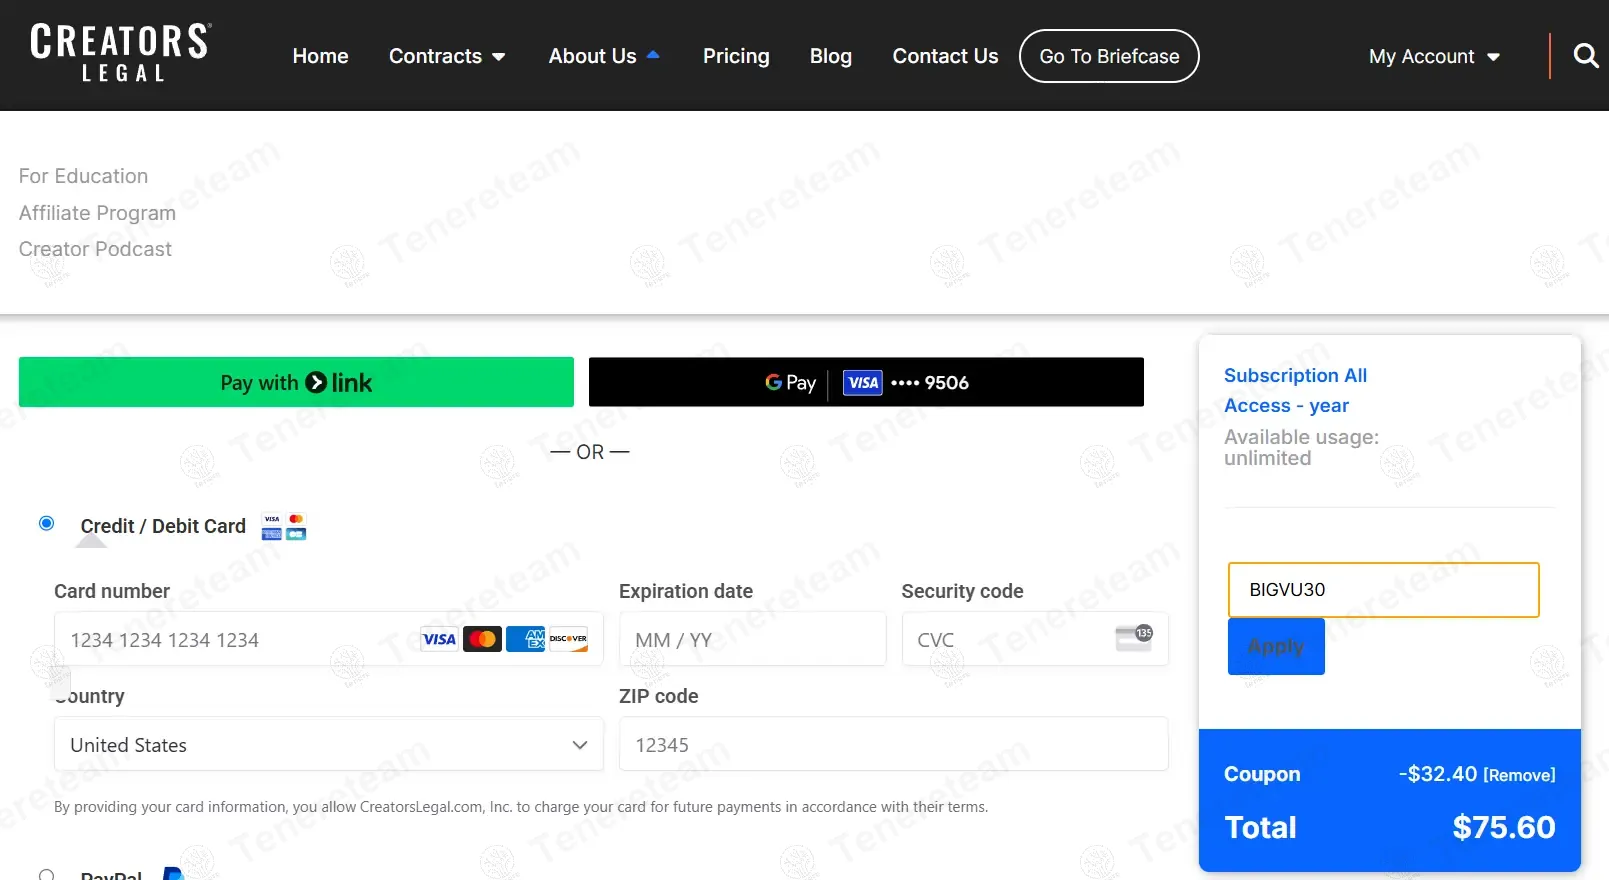Open Creator Podcast submenu link
This screenshot has width=1609, height=880.
(95, 249)
